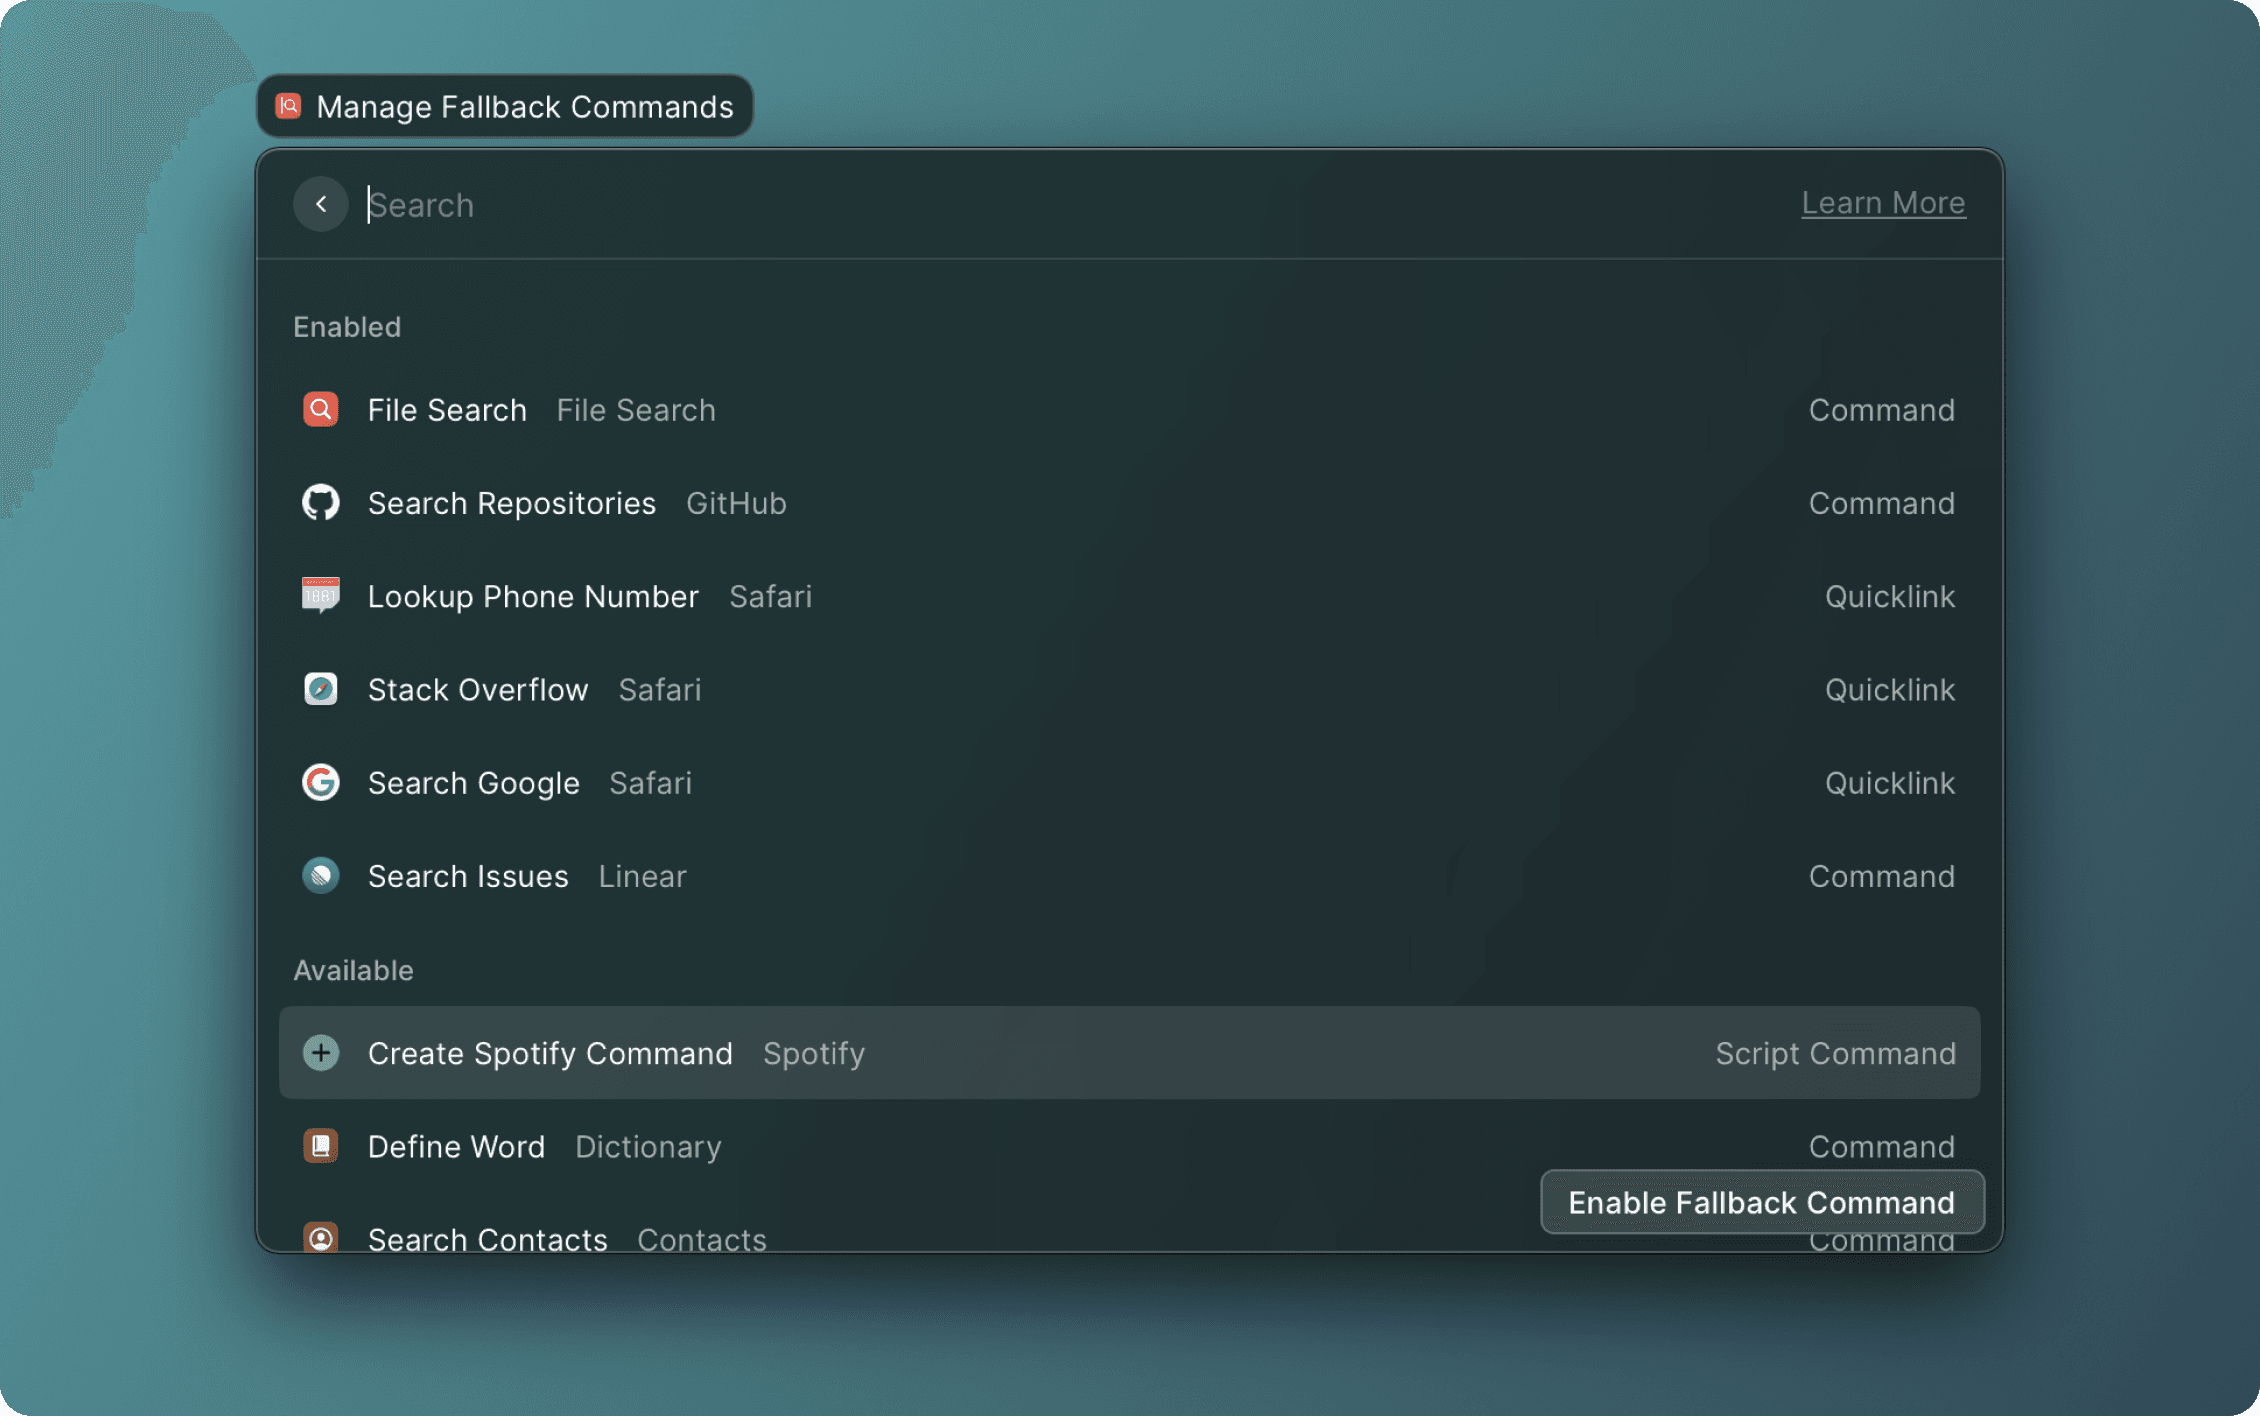Click the plus icon on Create Spotify Command
The height and width of the screenshot is (1416, 2260).
(x=320, y=1053)
